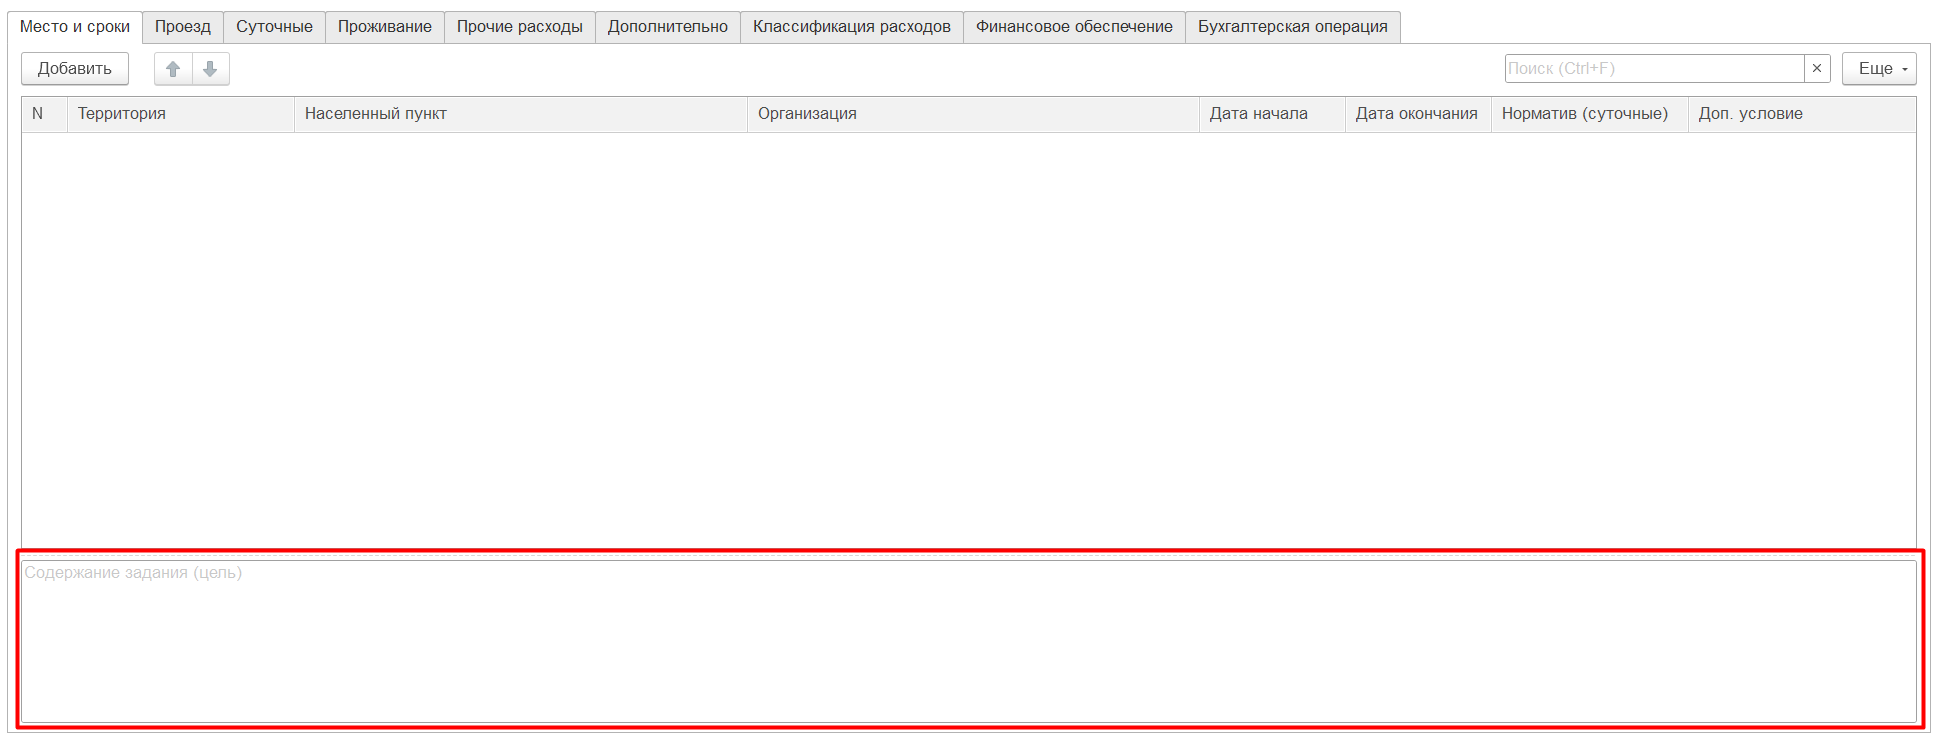Viewport: 1937px width, 736px height.
Task: Go to the Прочие расходы tab
Action: click(x=520, y=27)
